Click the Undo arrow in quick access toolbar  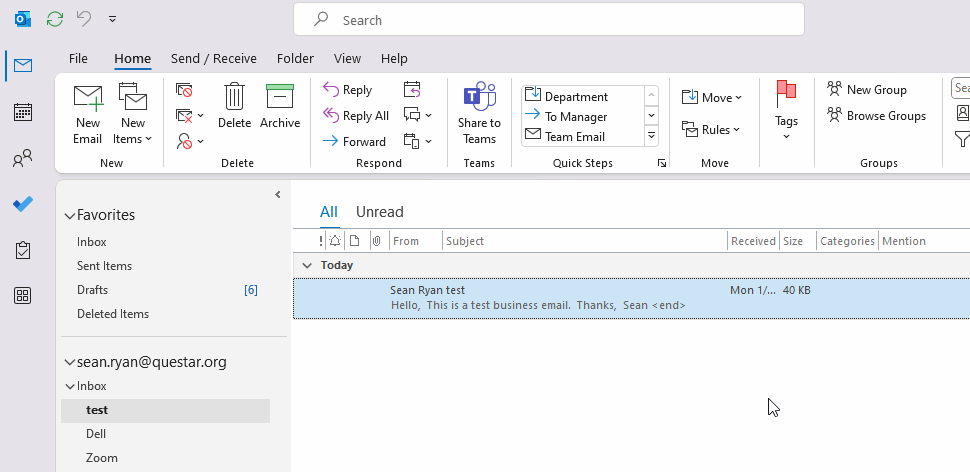[x=84, y=19]
